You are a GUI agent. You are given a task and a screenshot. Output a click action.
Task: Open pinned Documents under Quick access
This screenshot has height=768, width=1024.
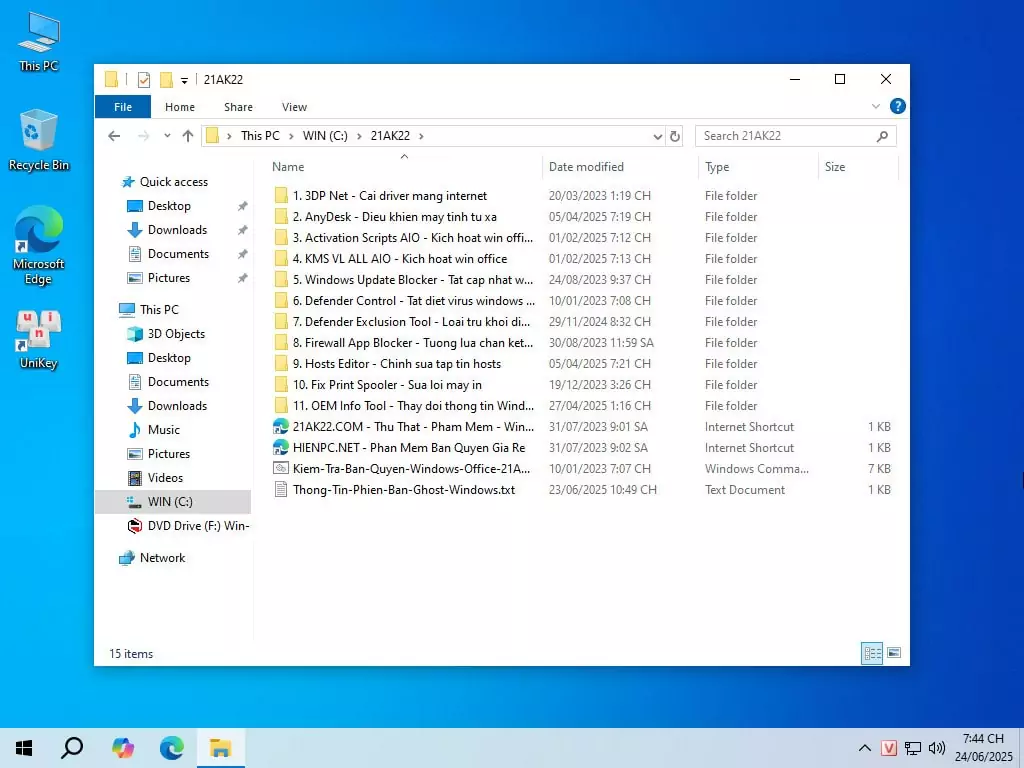click(x=178, y=254)
